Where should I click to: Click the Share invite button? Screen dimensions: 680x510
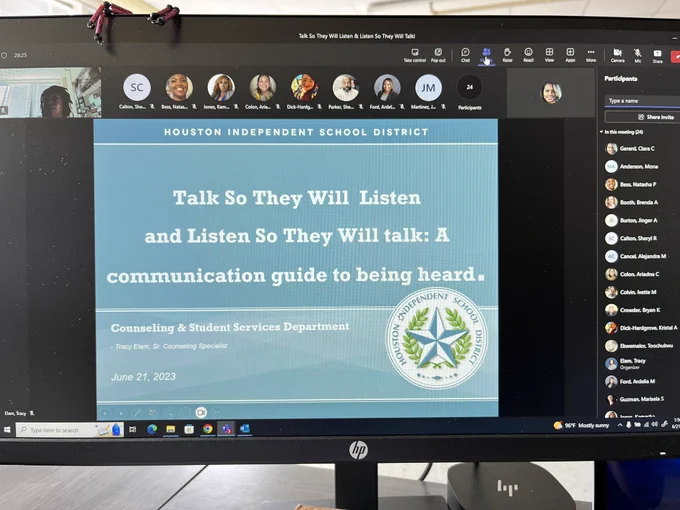point(642,117)
